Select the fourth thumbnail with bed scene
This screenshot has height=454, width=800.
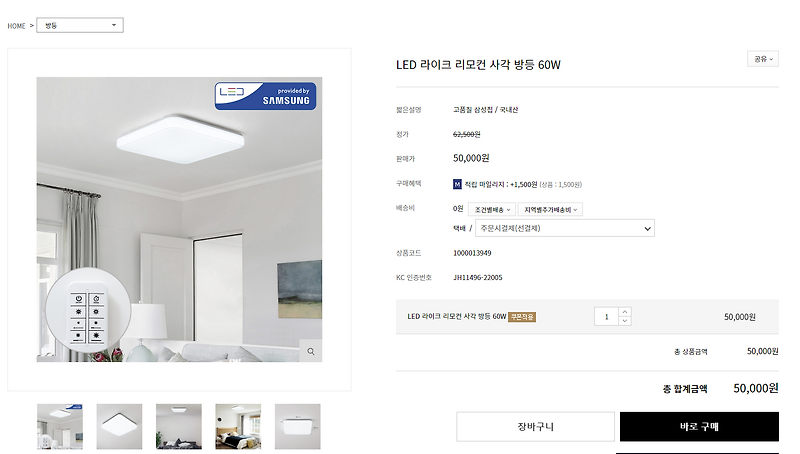(x=238, y=426)
